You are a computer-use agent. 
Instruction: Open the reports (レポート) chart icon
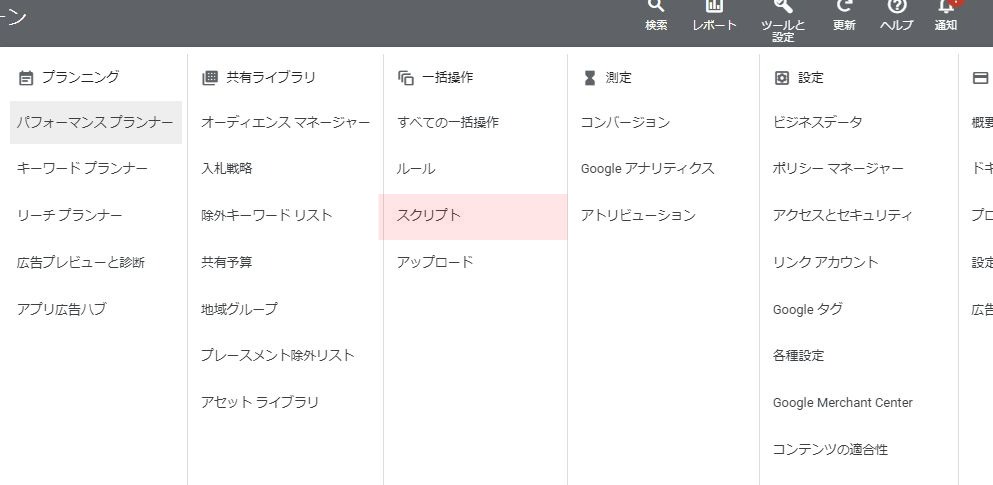point(714,8)
